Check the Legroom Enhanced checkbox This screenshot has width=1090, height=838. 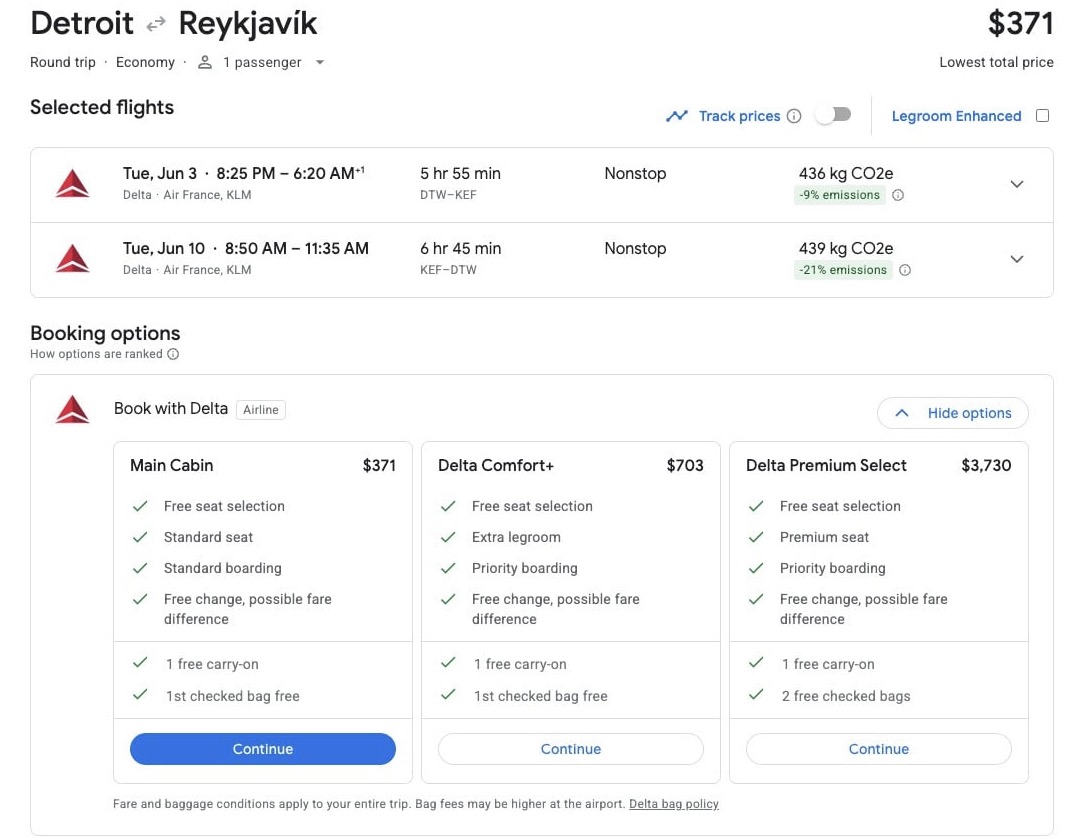[1043, 115]
